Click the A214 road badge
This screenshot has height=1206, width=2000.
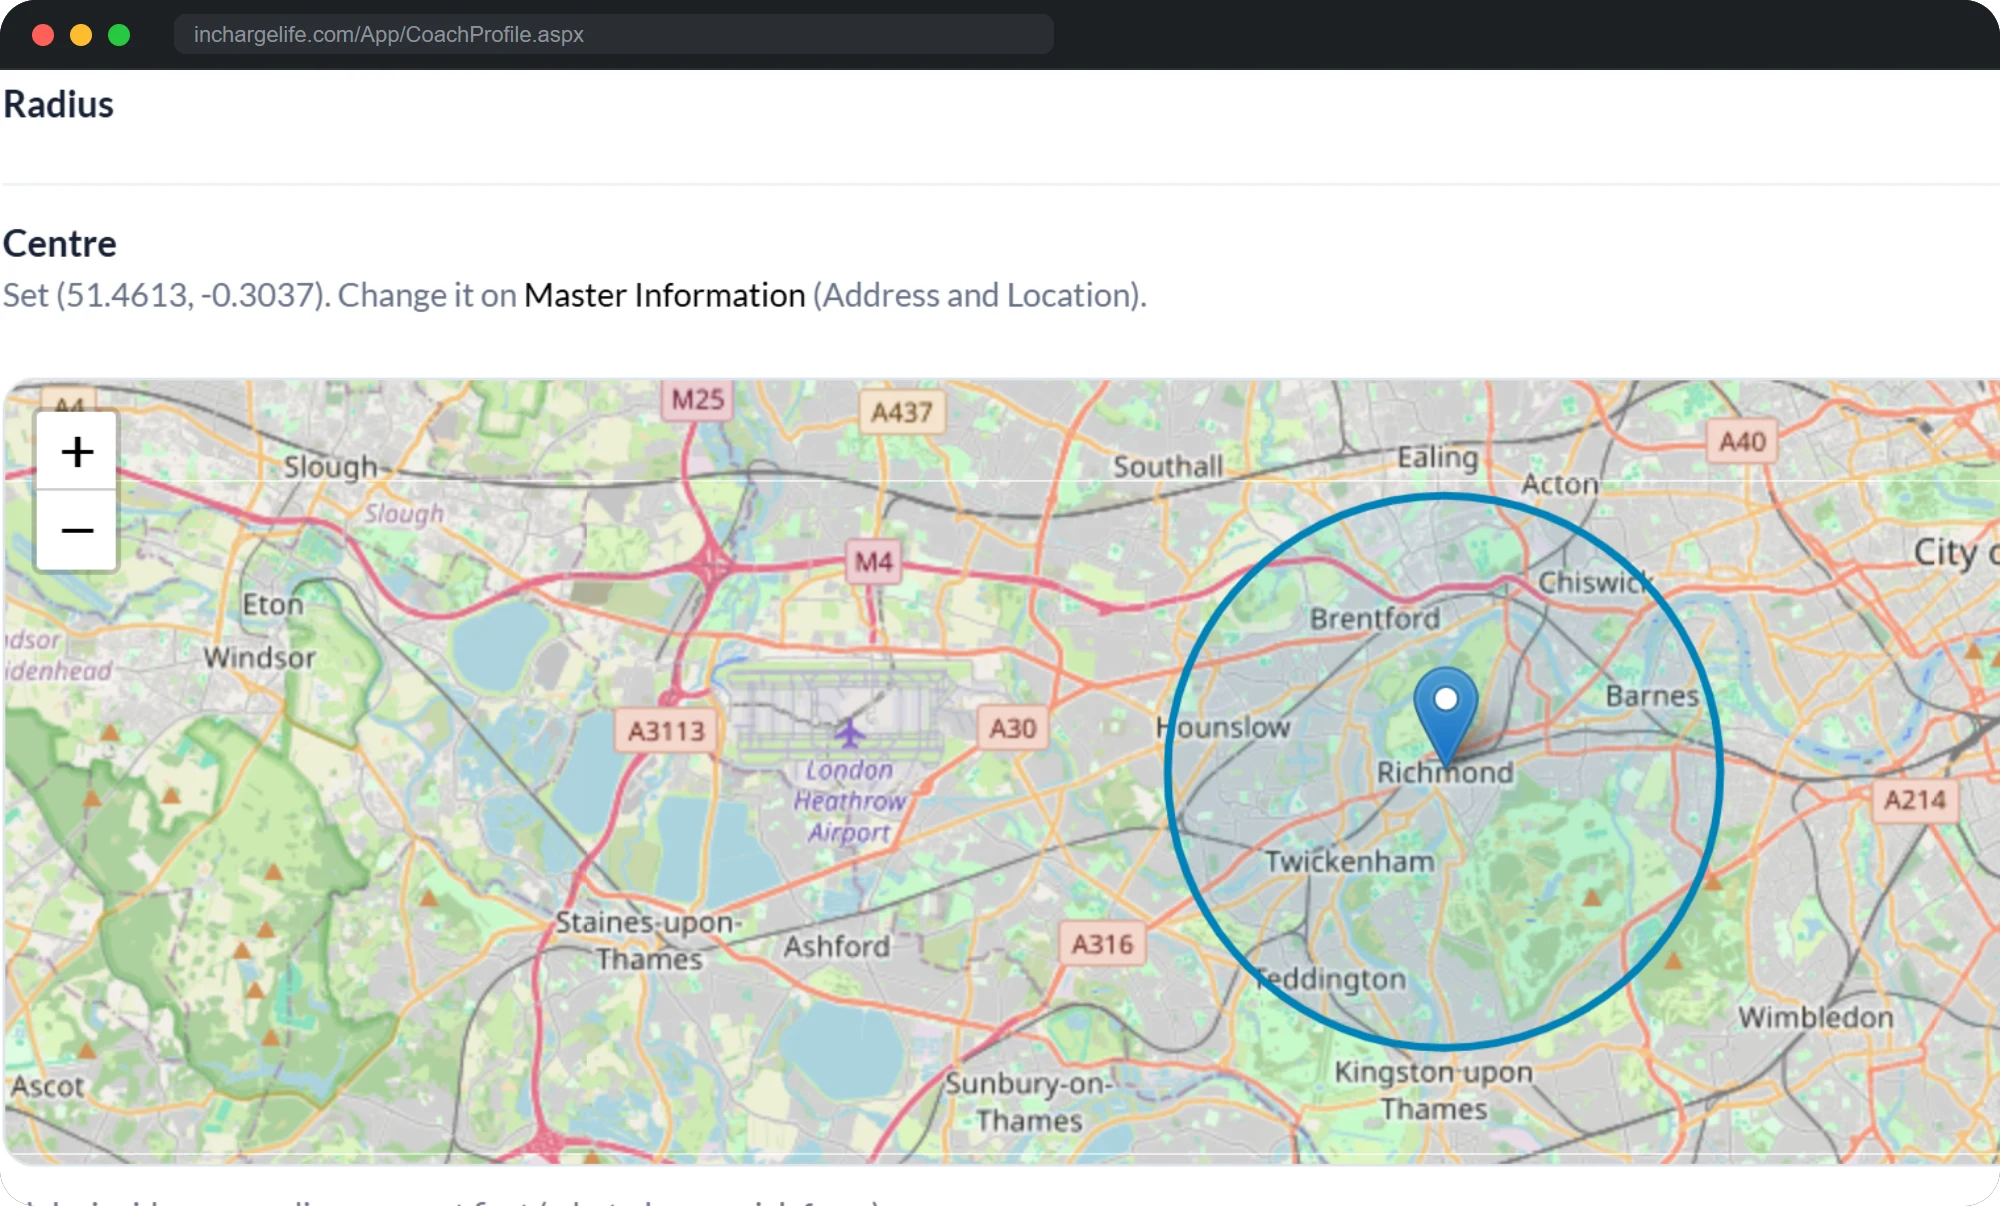pos(1915,800)
